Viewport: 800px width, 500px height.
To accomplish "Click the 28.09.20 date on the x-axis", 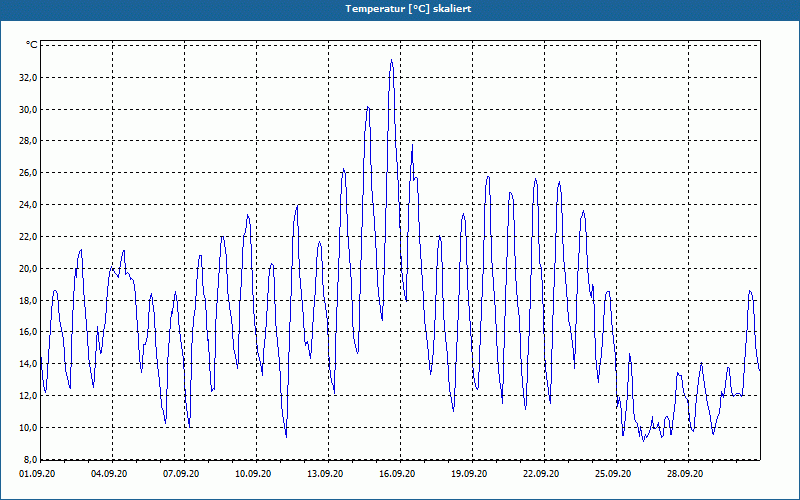I will point(685,474).
